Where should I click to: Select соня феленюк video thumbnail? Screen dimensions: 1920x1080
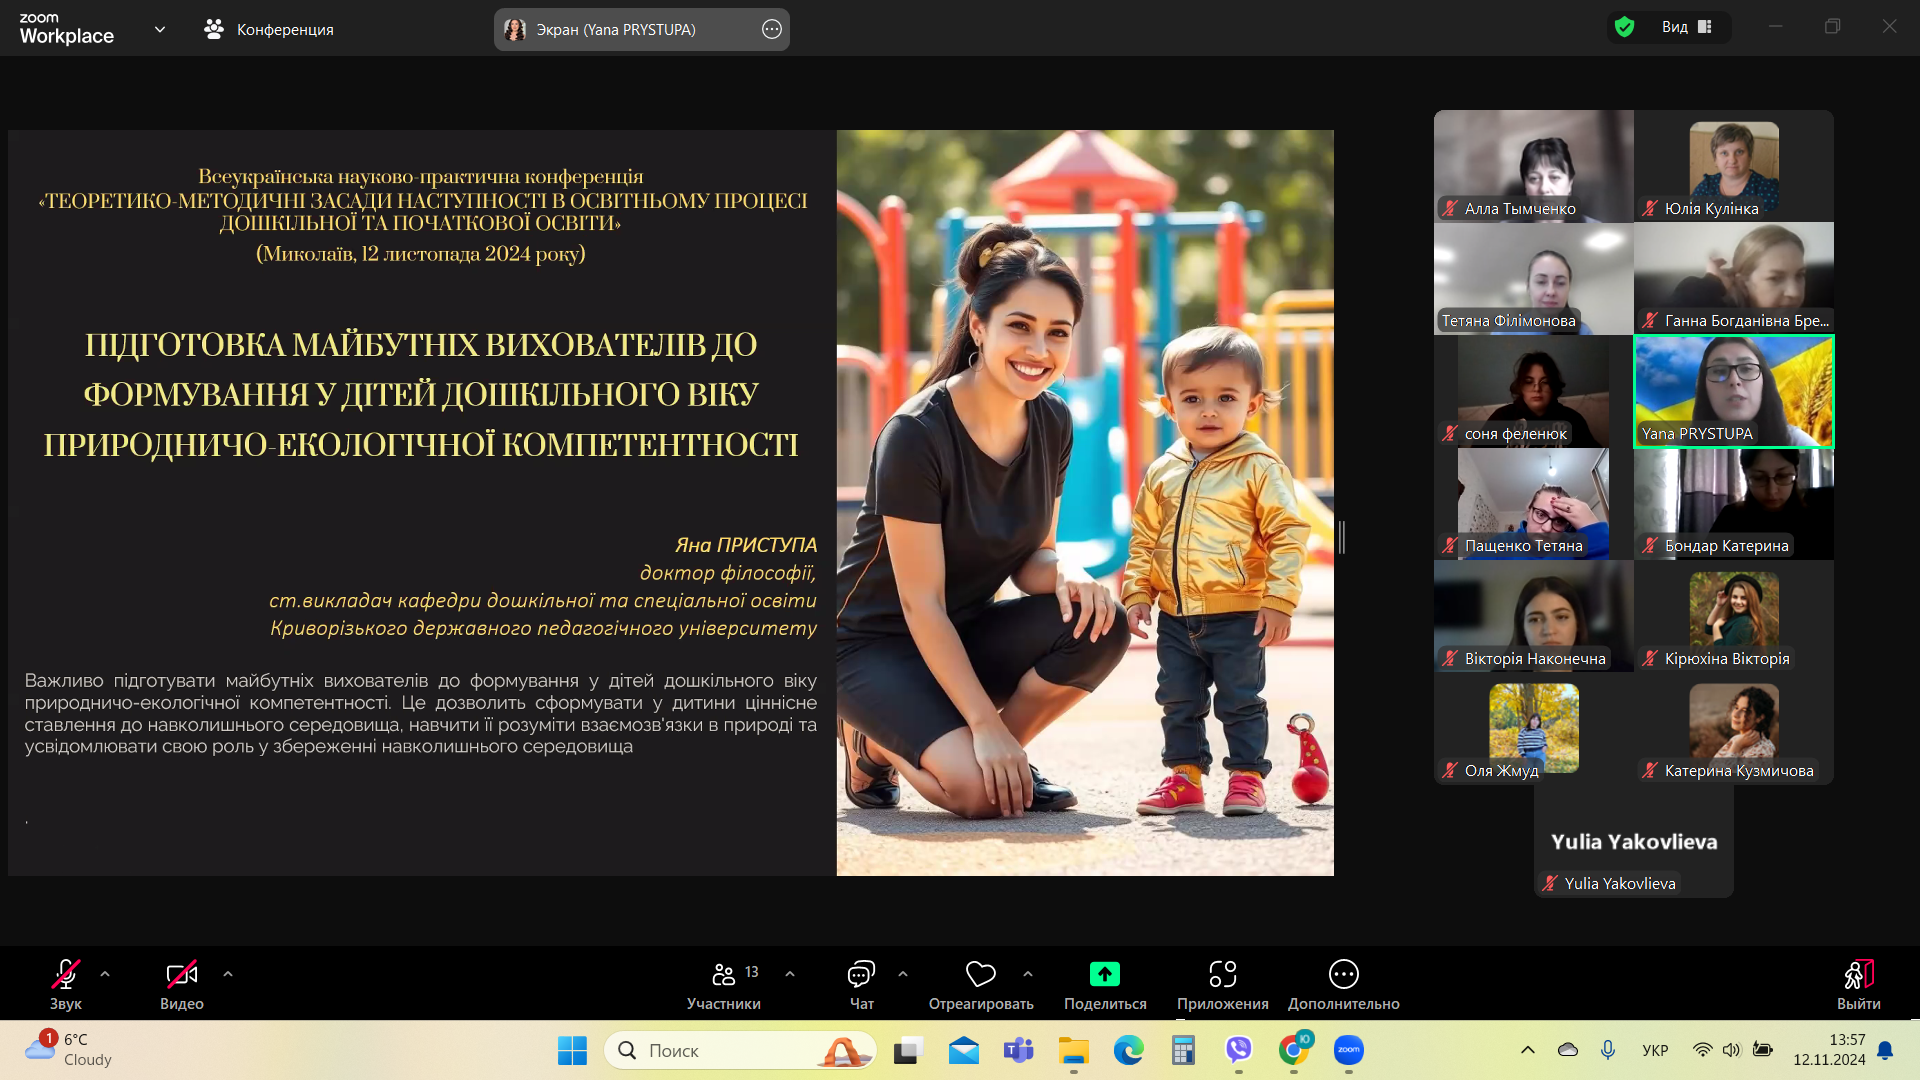pos(1534,391)
